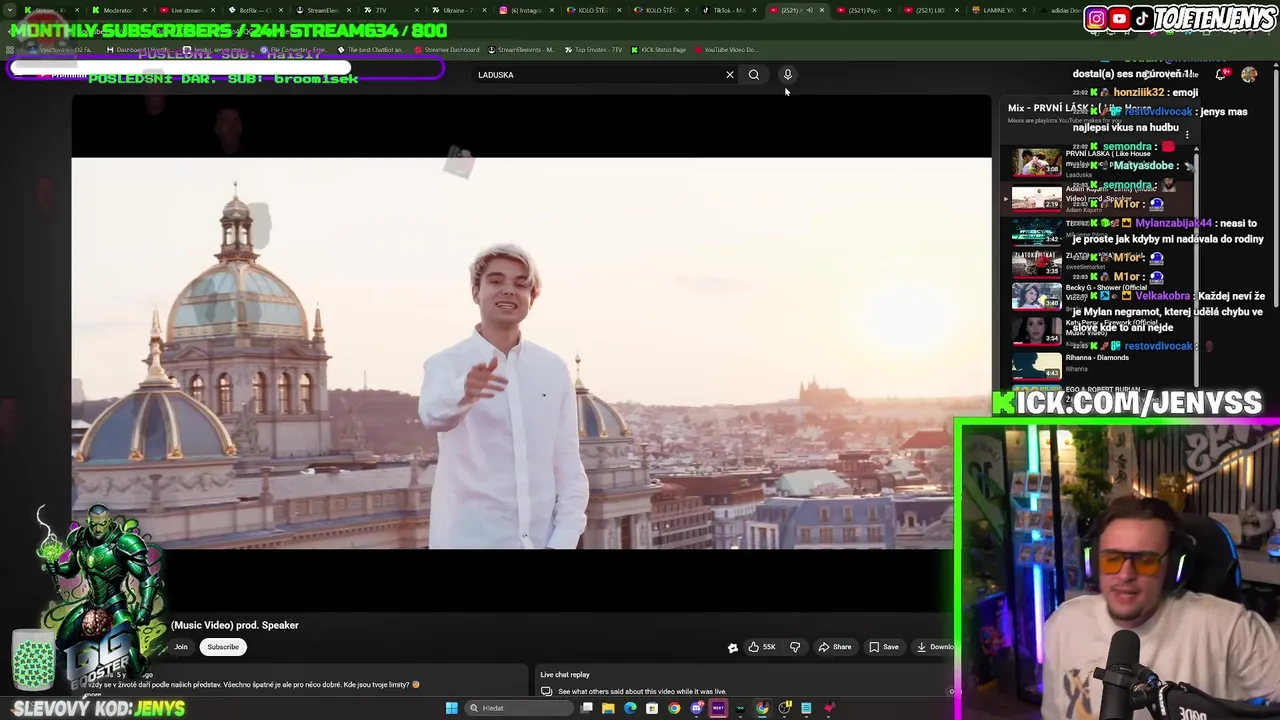Open the Windows Start menu

tap(452, 708)
